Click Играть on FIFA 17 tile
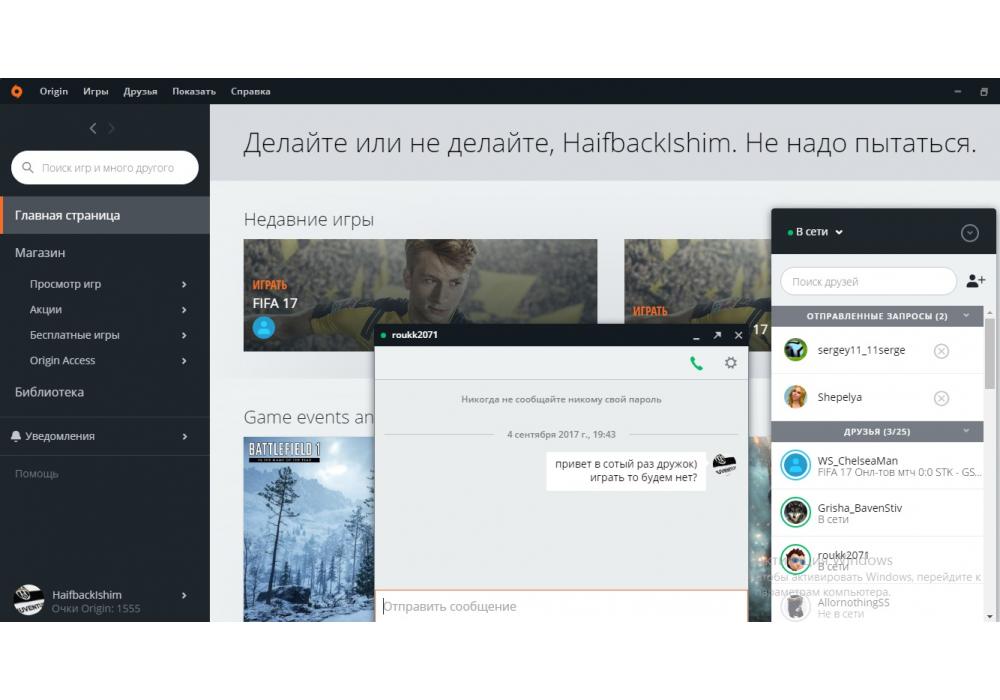1000x700 pixels. click(x=270, y=285)
